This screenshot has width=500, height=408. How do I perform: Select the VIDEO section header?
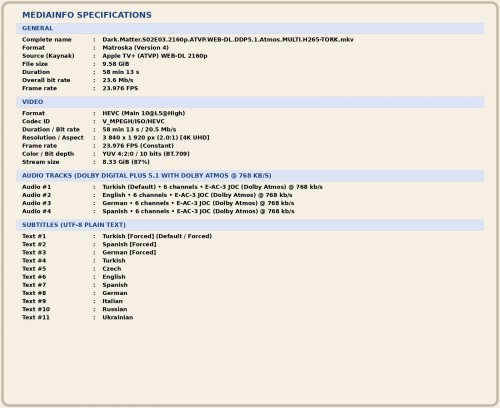(x=250, y=102)
